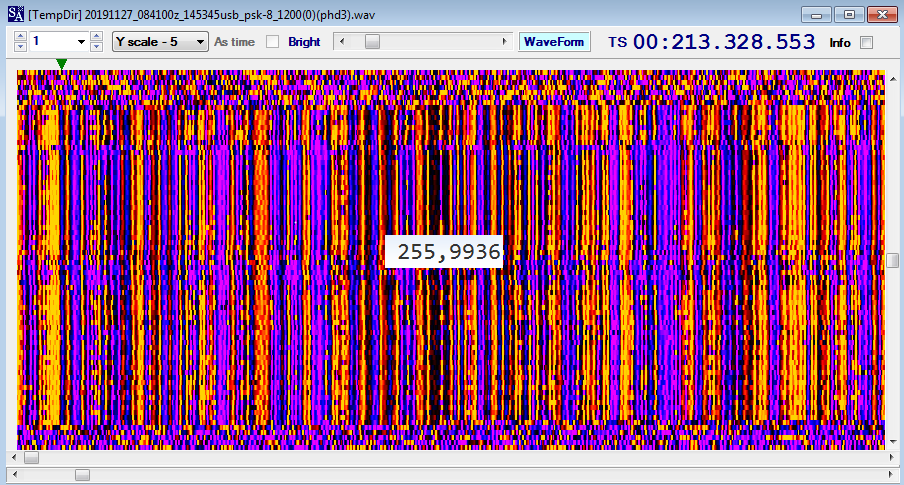Click the up arrow right of the 1 combo box
This screenshot has width=904, height=485.
(96, 36)
